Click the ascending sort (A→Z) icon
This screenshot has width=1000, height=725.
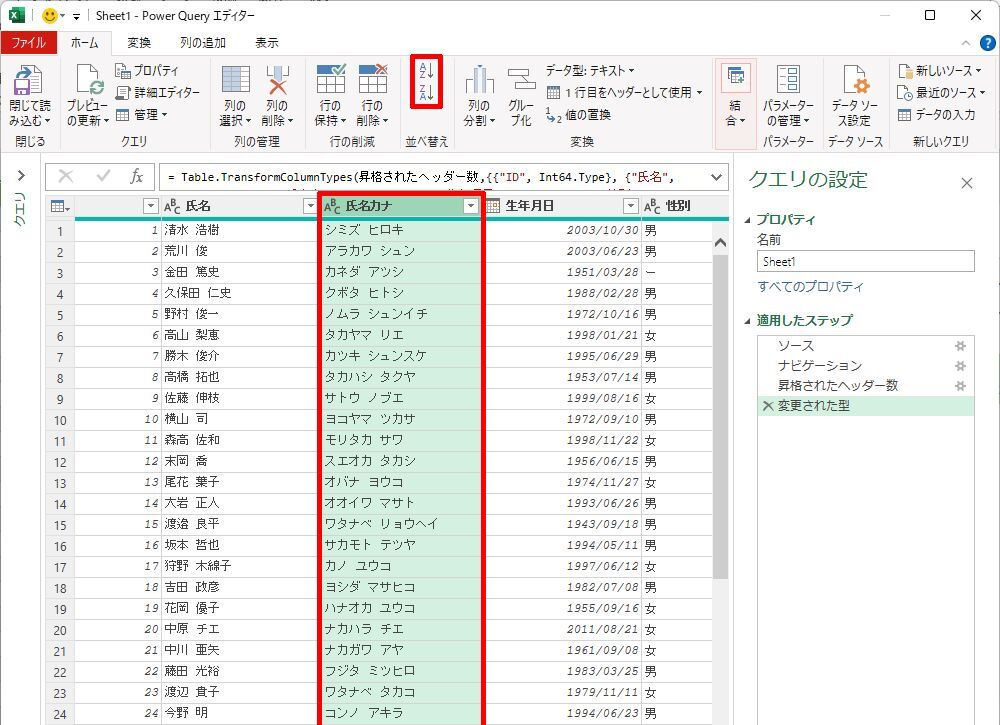(426, 70)
